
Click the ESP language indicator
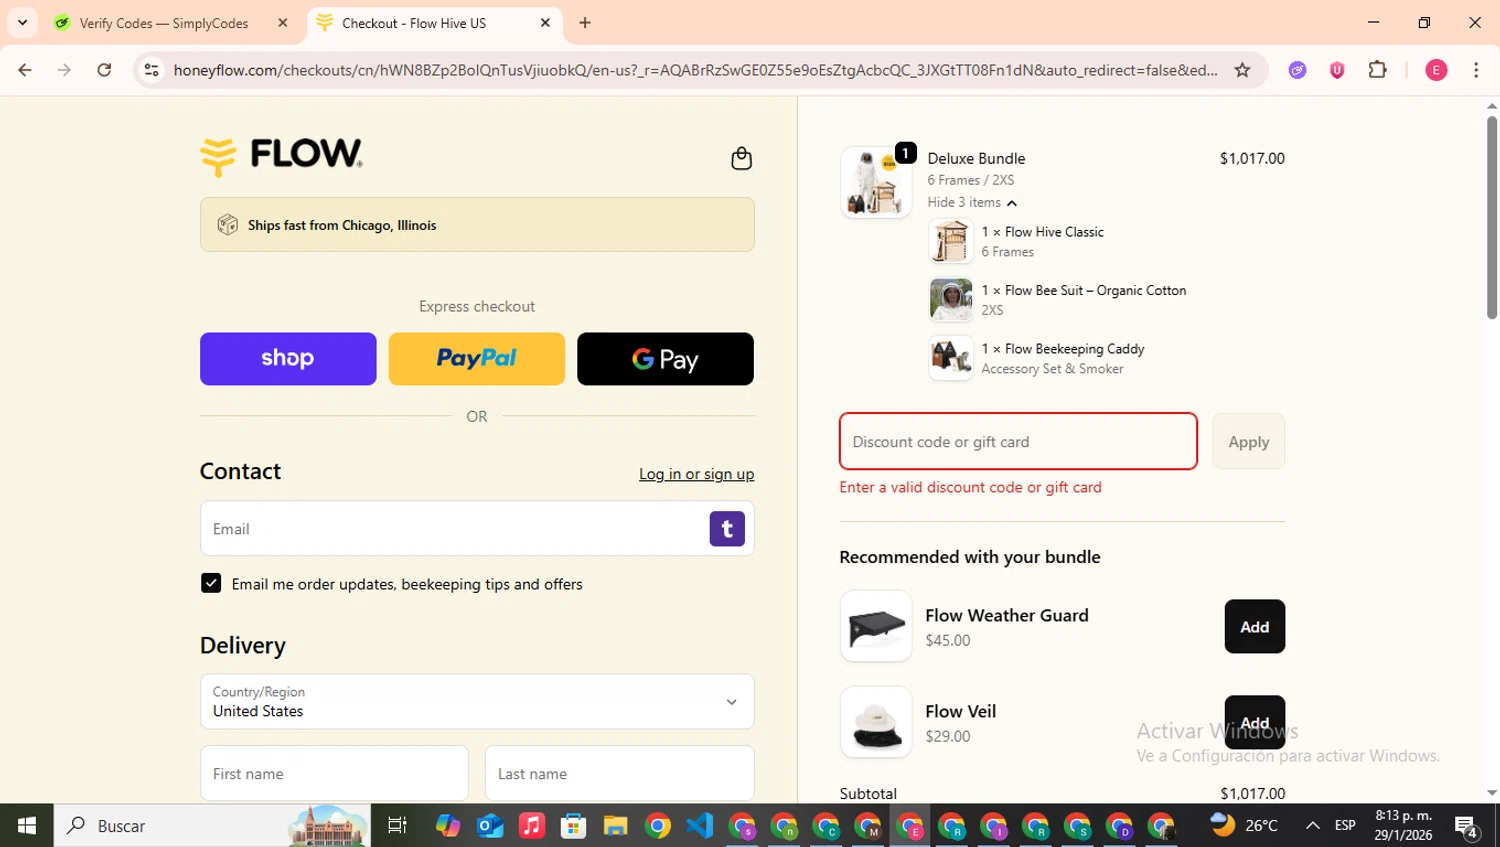[x=1345, y=825]
